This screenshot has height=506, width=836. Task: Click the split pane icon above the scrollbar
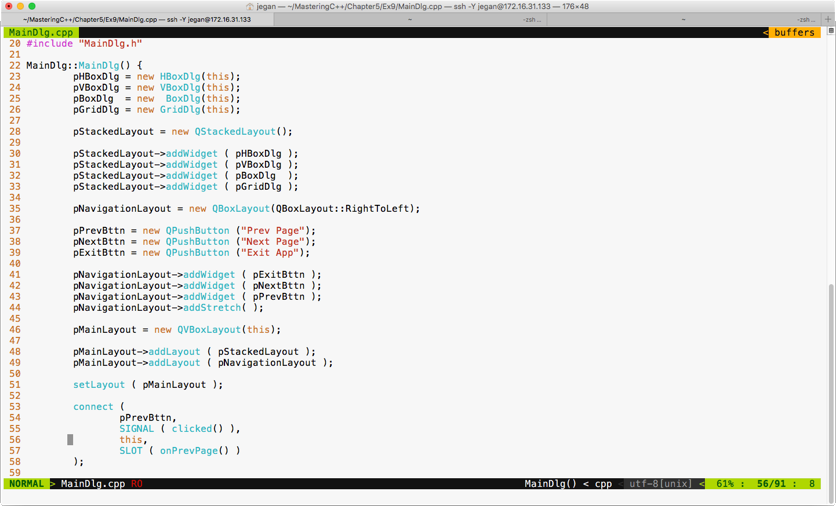(831, 32)
